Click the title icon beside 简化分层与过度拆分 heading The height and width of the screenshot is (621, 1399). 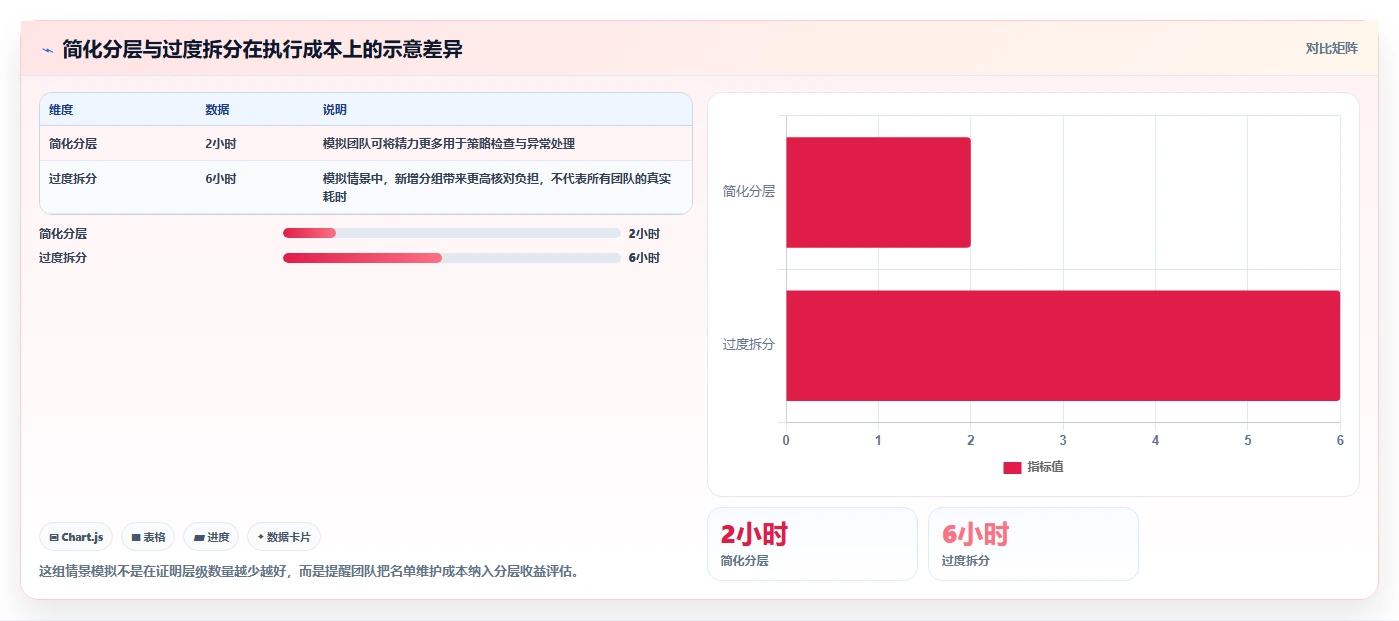click(x=47, y=49)
